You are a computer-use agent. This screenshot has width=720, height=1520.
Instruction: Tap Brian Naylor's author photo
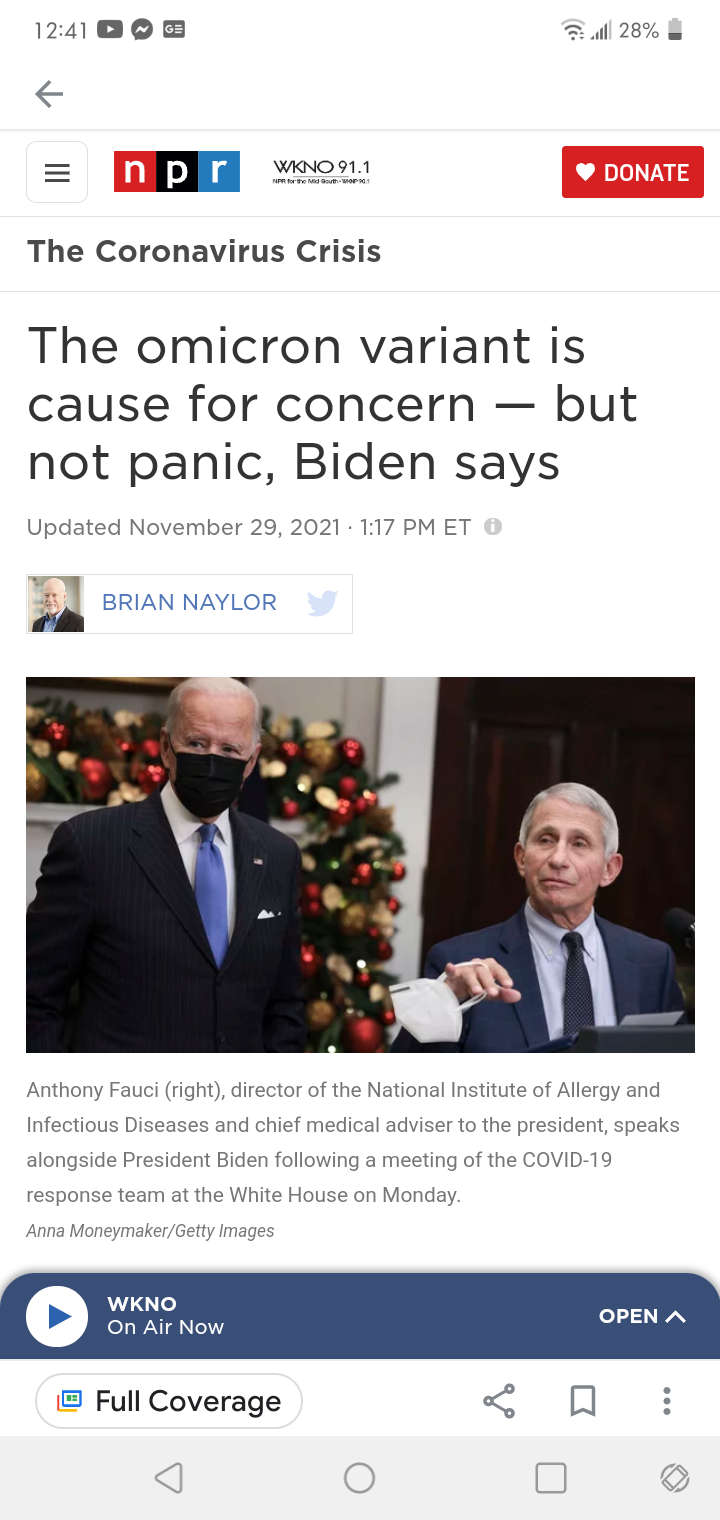56,604
